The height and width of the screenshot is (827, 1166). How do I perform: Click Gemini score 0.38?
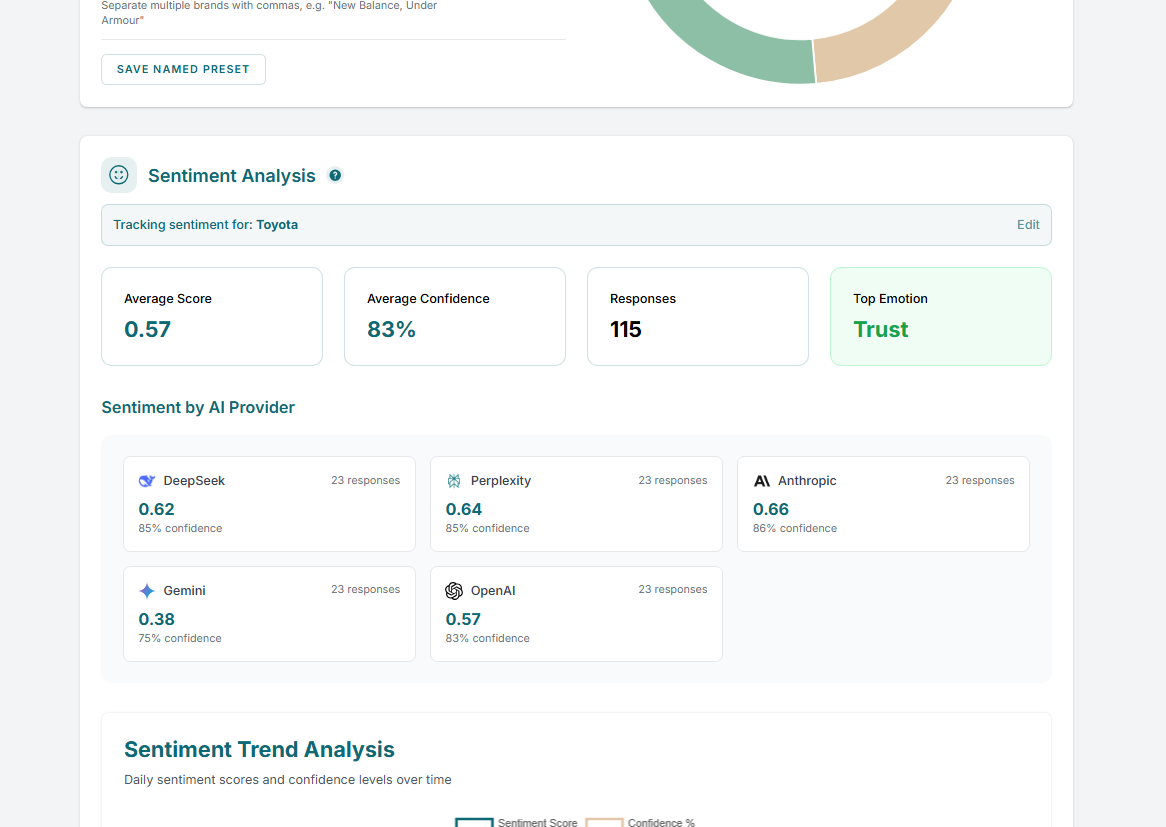(156, 620)
